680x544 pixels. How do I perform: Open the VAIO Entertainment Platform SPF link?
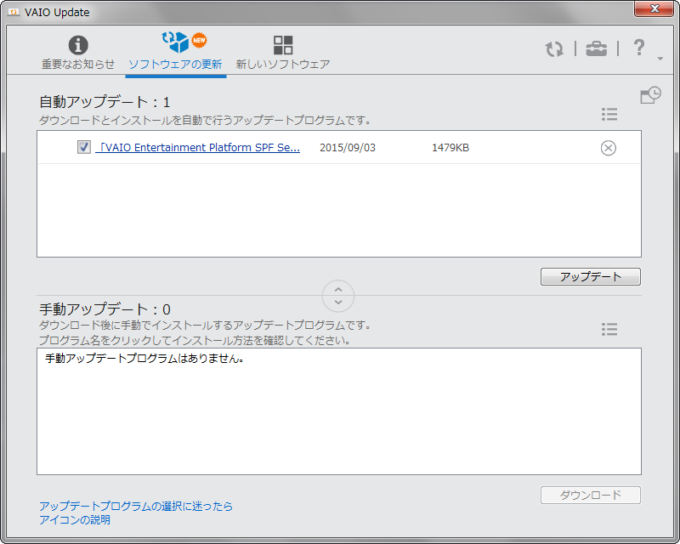pos(198,148)
